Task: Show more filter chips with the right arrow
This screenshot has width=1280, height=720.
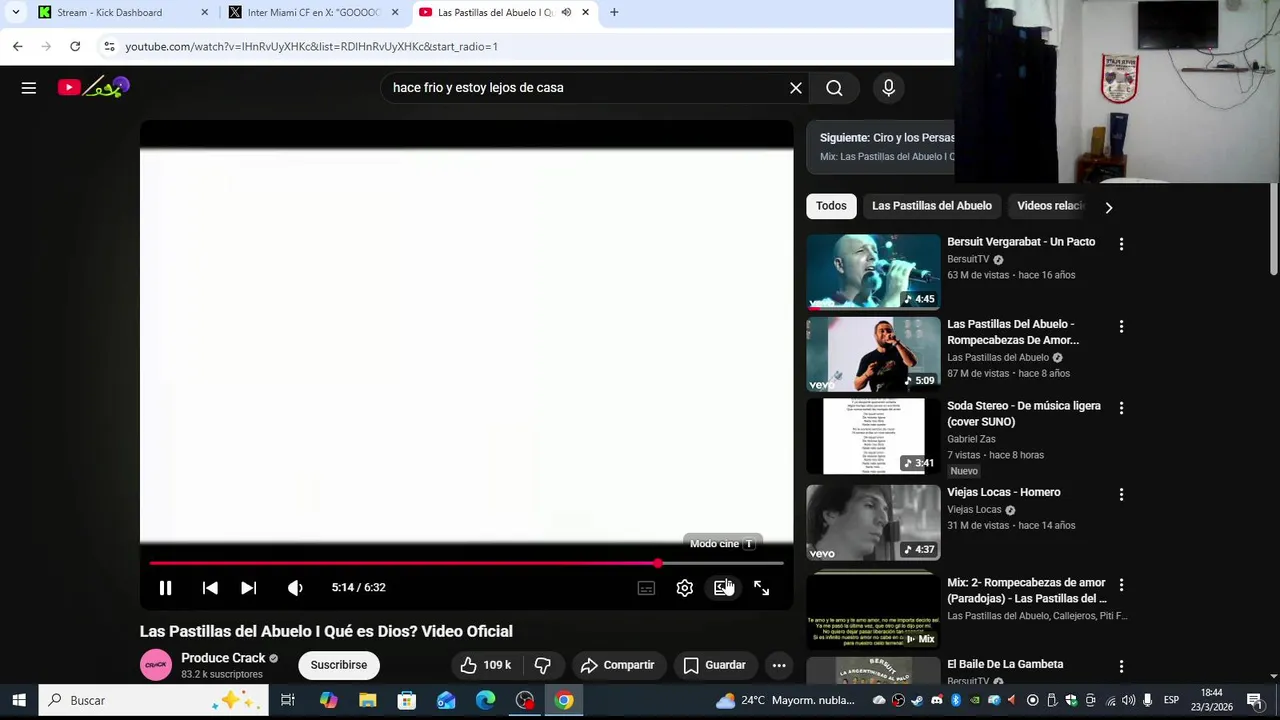Action: 1108,207
